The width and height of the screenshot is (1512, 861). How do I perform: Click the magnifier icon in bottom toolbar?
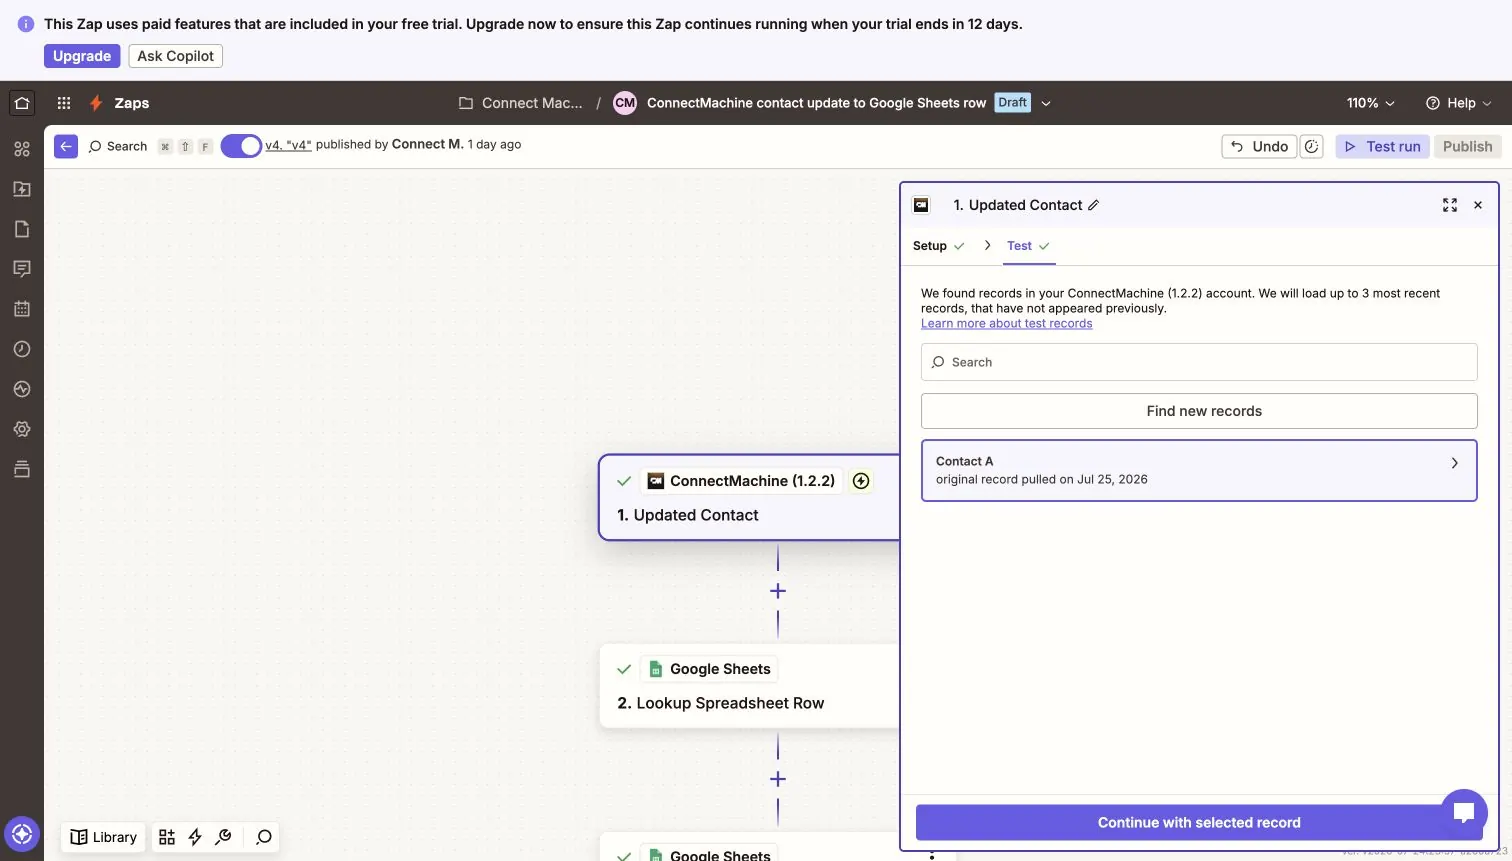pyautogui.click(x=264, y=837)
